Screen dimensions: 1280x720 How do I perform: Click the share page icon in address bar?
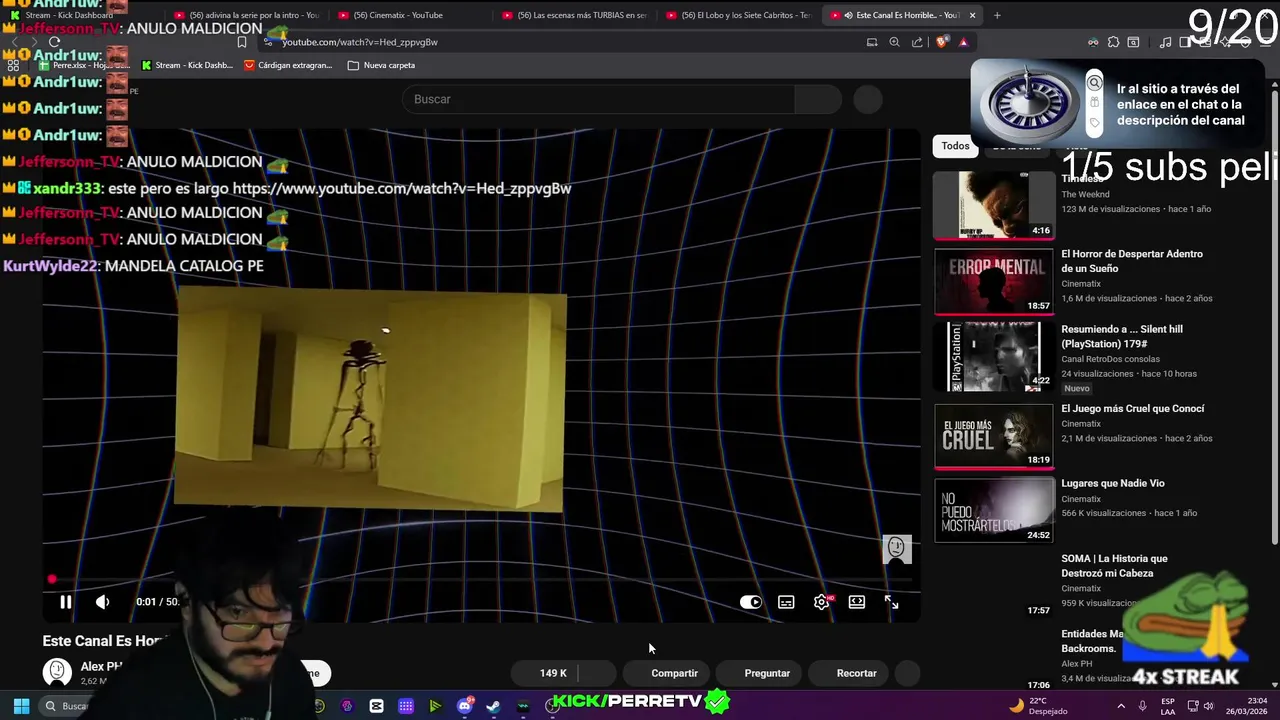click(x=917, y=42)
